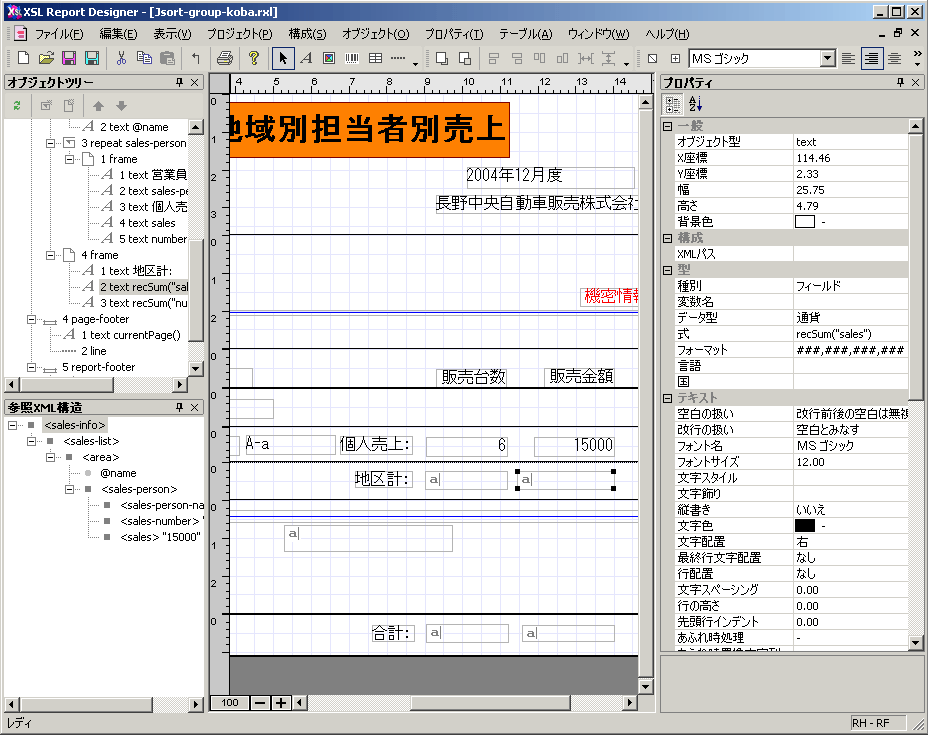This screenshot has width=928, height=735.
Task: Click the send to back icon
Action: [x=465, y=58]
